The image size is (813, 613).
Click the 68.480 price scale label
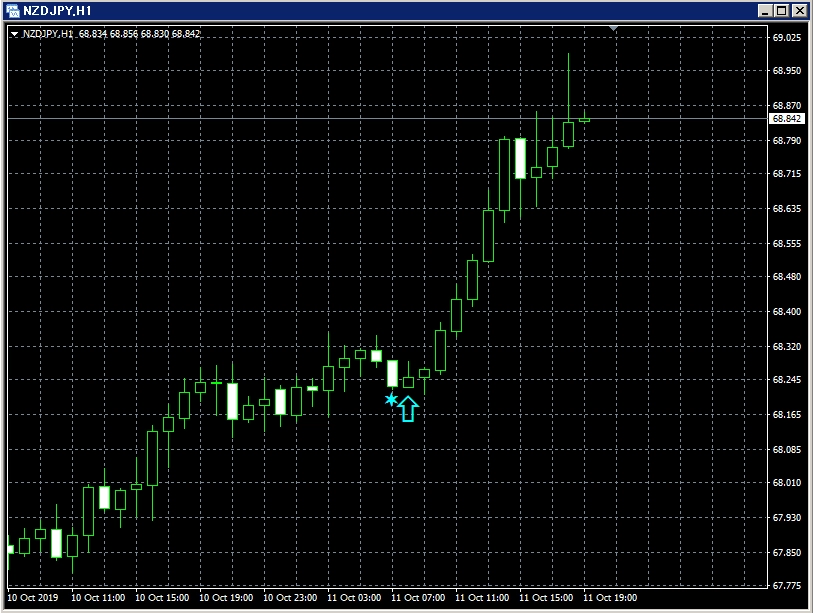(787, 276)
